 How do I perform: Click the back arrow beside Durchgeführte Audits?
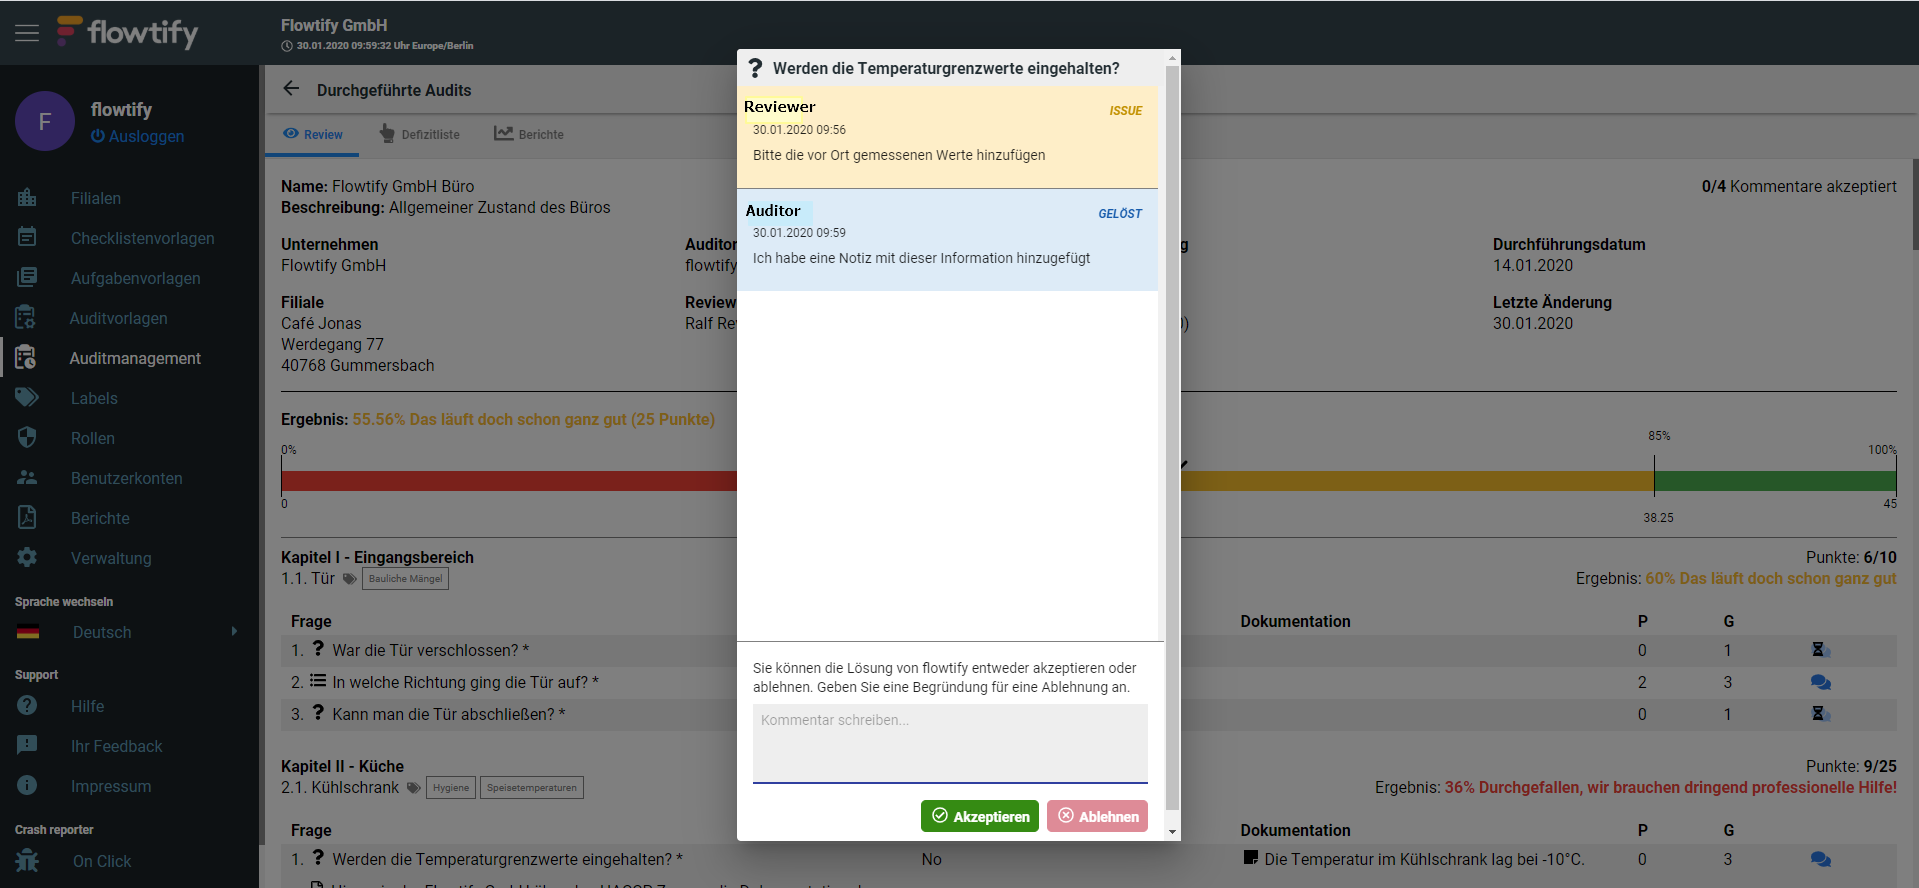tap(291, 89)
